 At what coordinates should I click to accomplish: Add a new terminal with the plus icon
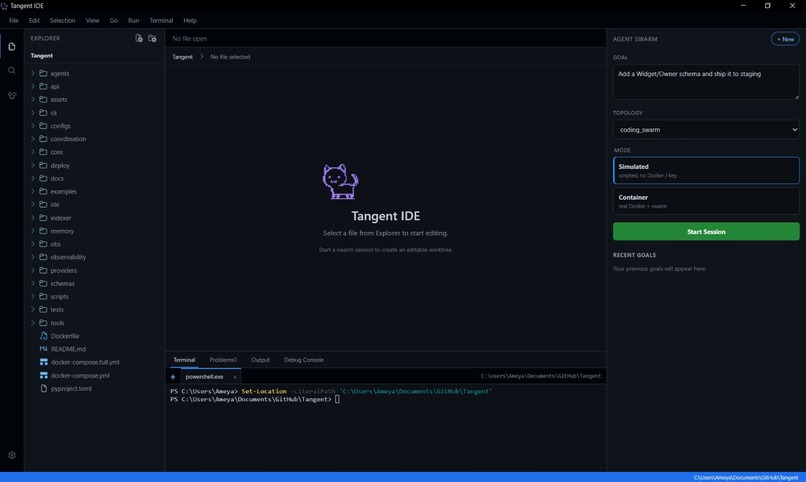[173, 377]
